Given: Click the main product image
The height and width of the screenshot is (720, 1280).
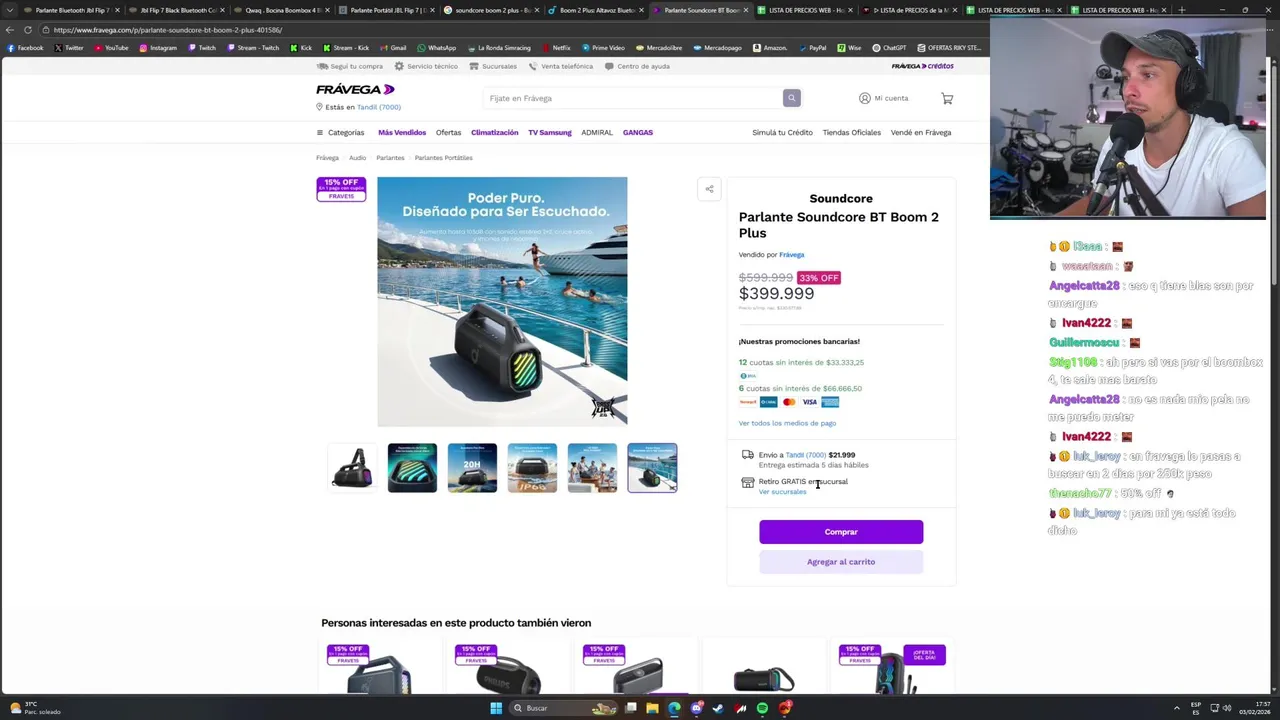Looking at the screenshot, I should click(x=502, y=302).
